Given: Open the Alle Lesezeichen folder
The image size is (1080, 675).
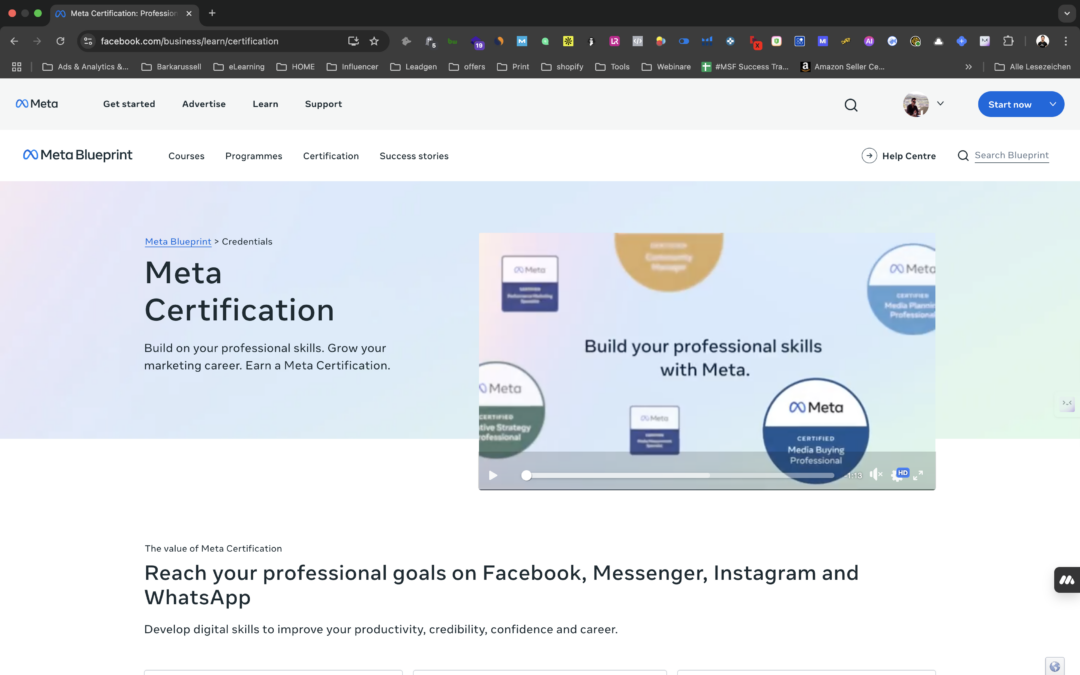Looking at the screenshot, I should tap(1032, 67).
